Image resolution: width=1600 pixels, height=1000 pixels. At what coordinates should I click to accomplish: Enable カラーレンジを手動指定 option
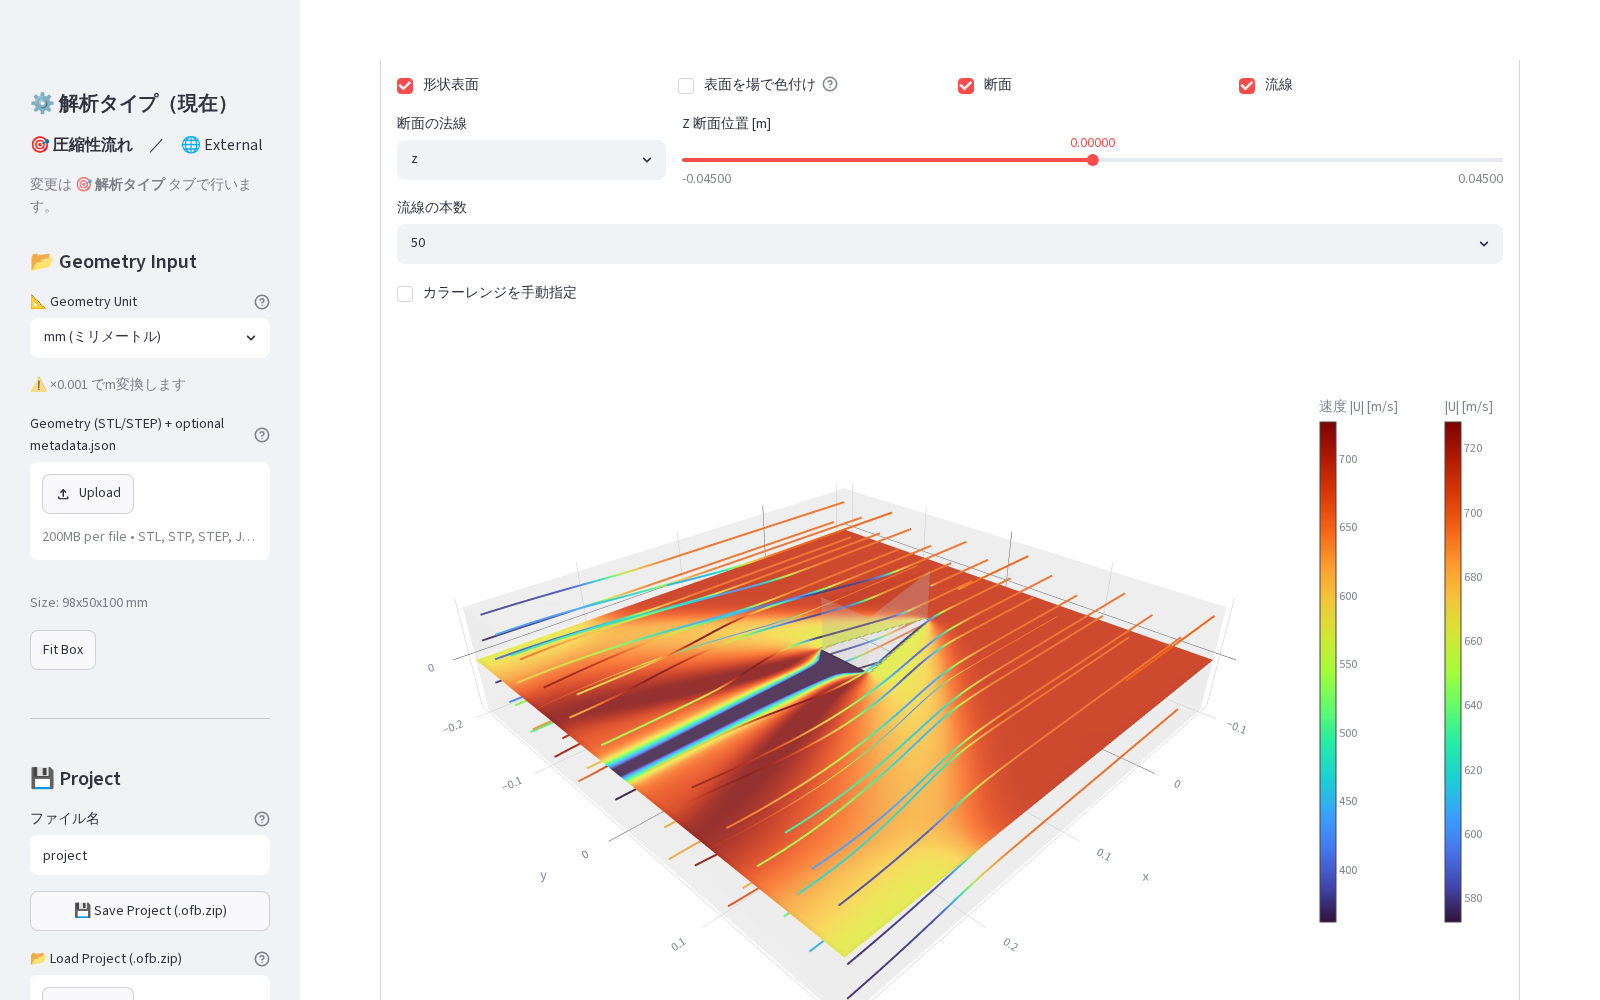click(x=405, y=294)
